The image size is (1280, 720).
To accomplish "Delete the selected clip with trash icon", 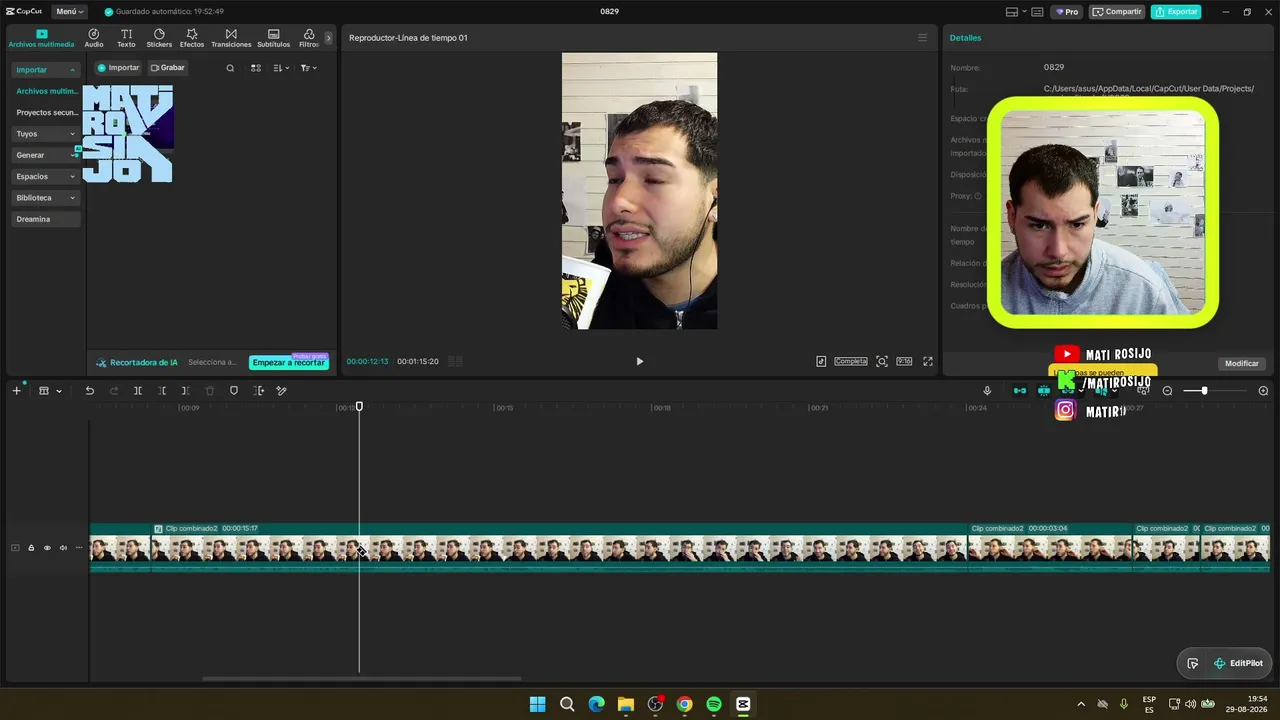I will (x=209, y=390).
